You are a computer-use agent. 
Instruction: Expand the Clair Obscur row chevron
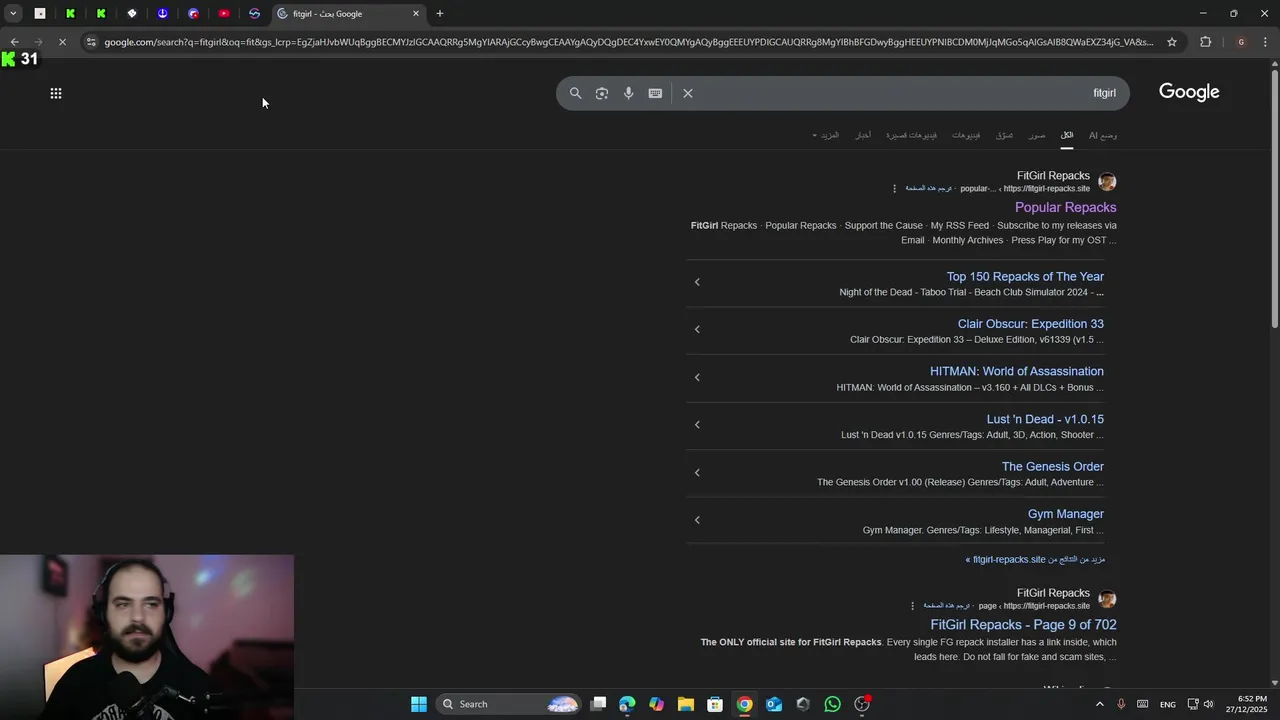pos(697,329)
